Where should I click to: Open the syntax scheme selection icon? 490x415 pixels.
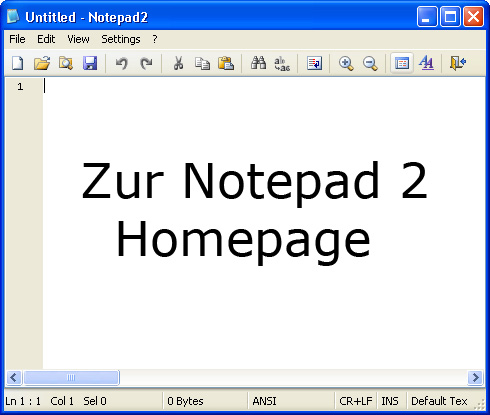[x=402, y=63]
